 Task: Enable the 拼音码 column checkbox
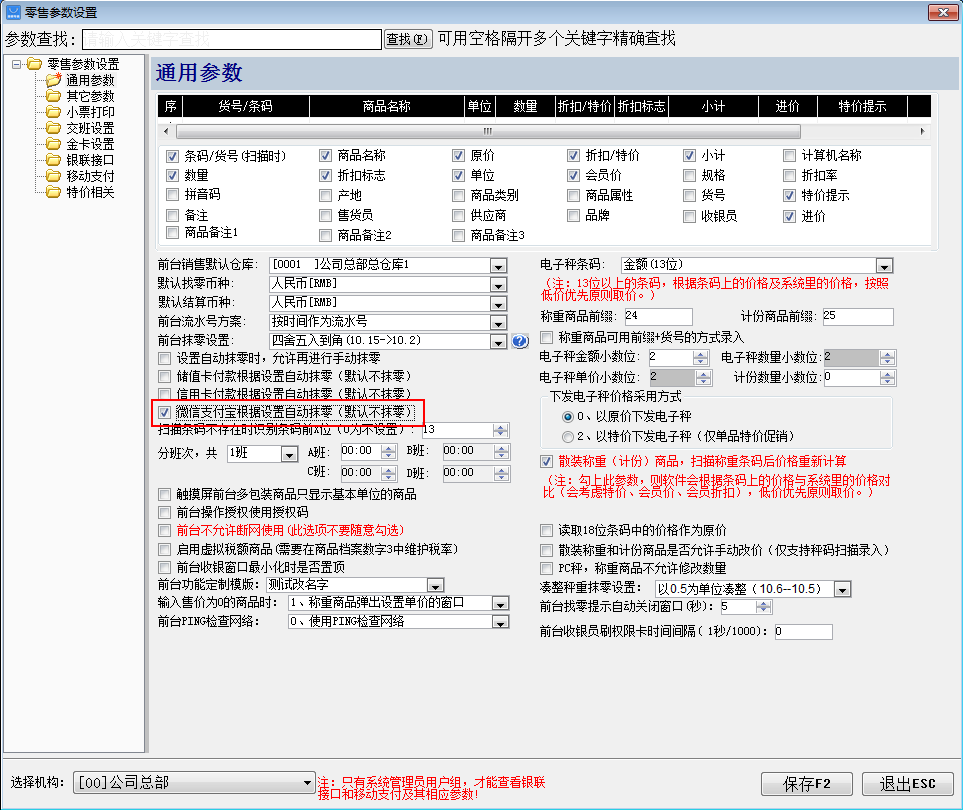[174, 195]
